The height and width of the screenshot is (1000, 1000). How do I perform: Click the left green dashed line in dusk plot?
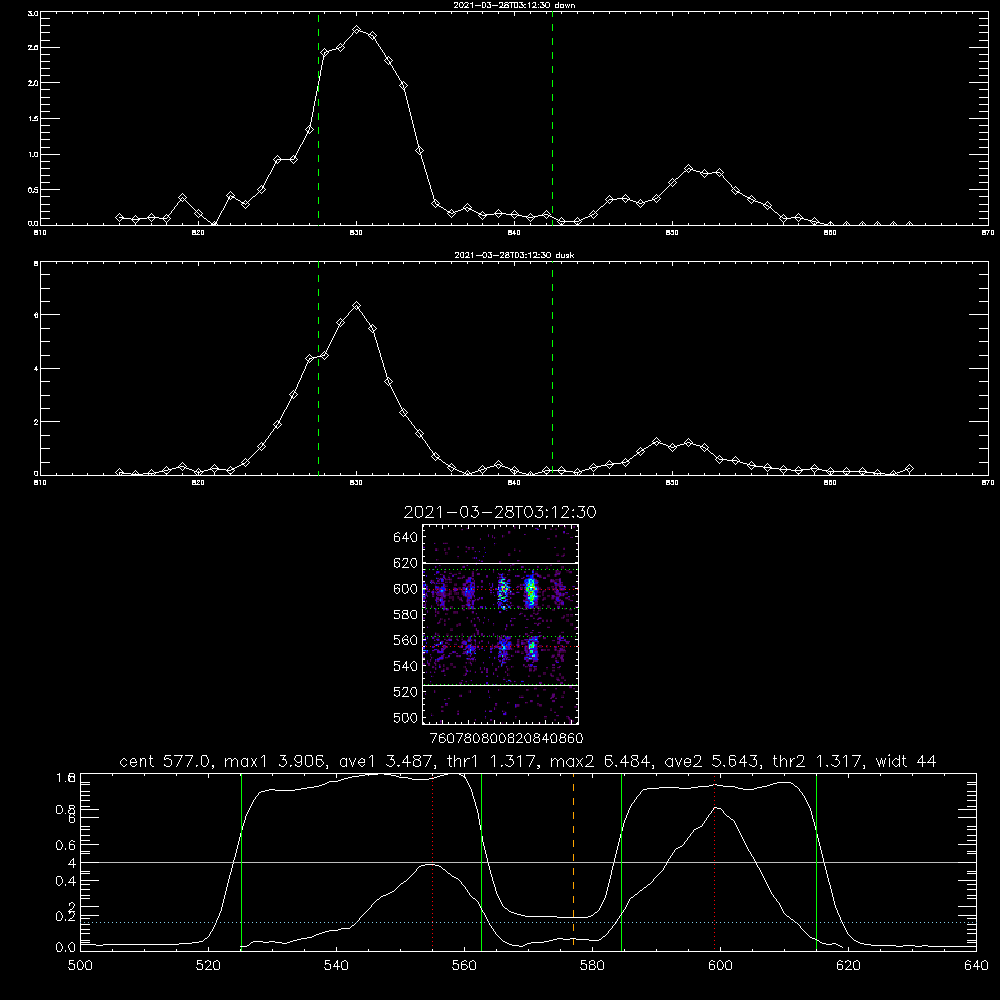tap(318, 368)
